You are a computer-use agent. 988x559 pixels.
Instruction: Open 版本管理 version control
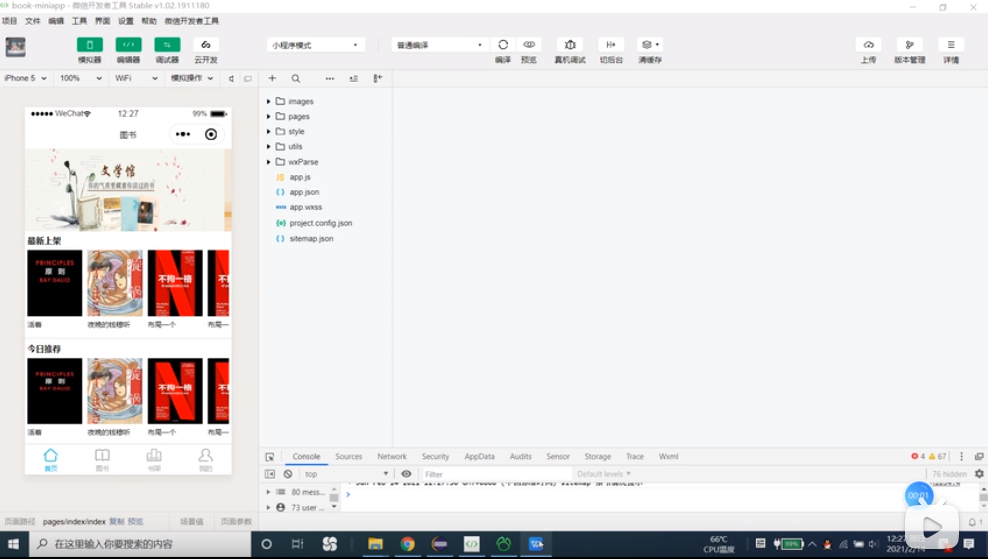coord(909,45)
